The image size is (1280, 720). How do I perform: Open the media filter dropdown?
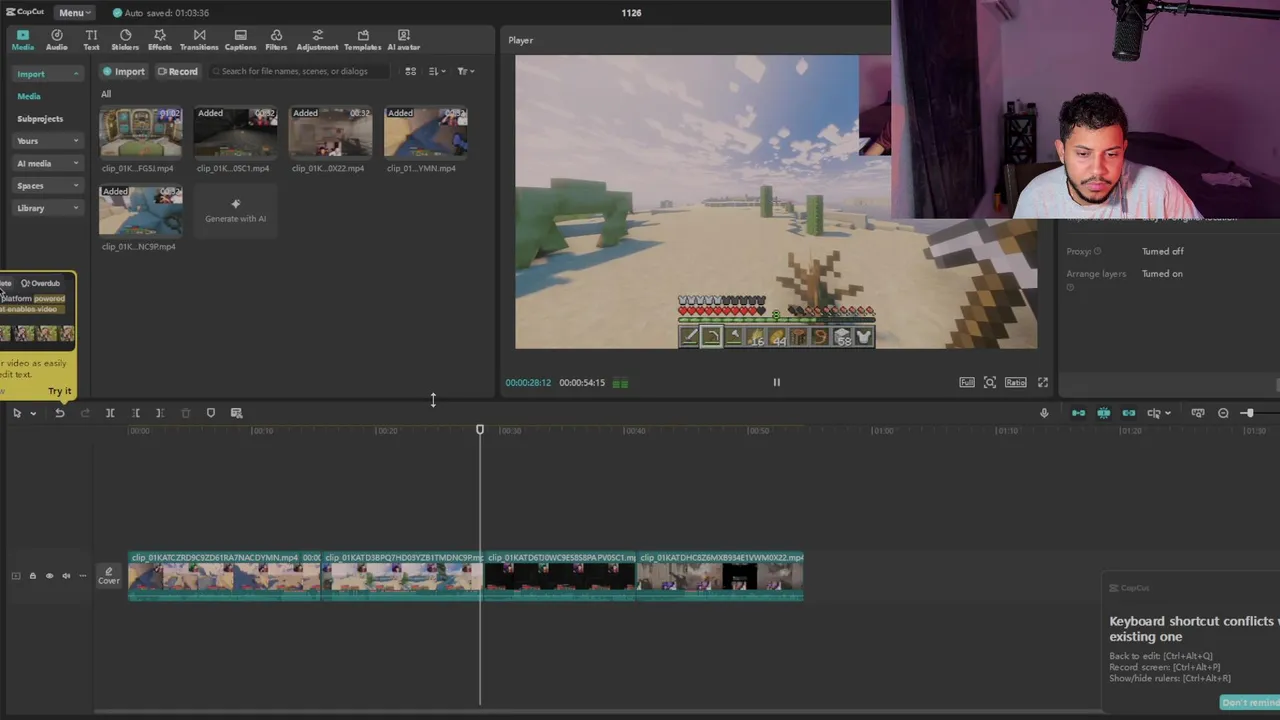coord(465,71)
